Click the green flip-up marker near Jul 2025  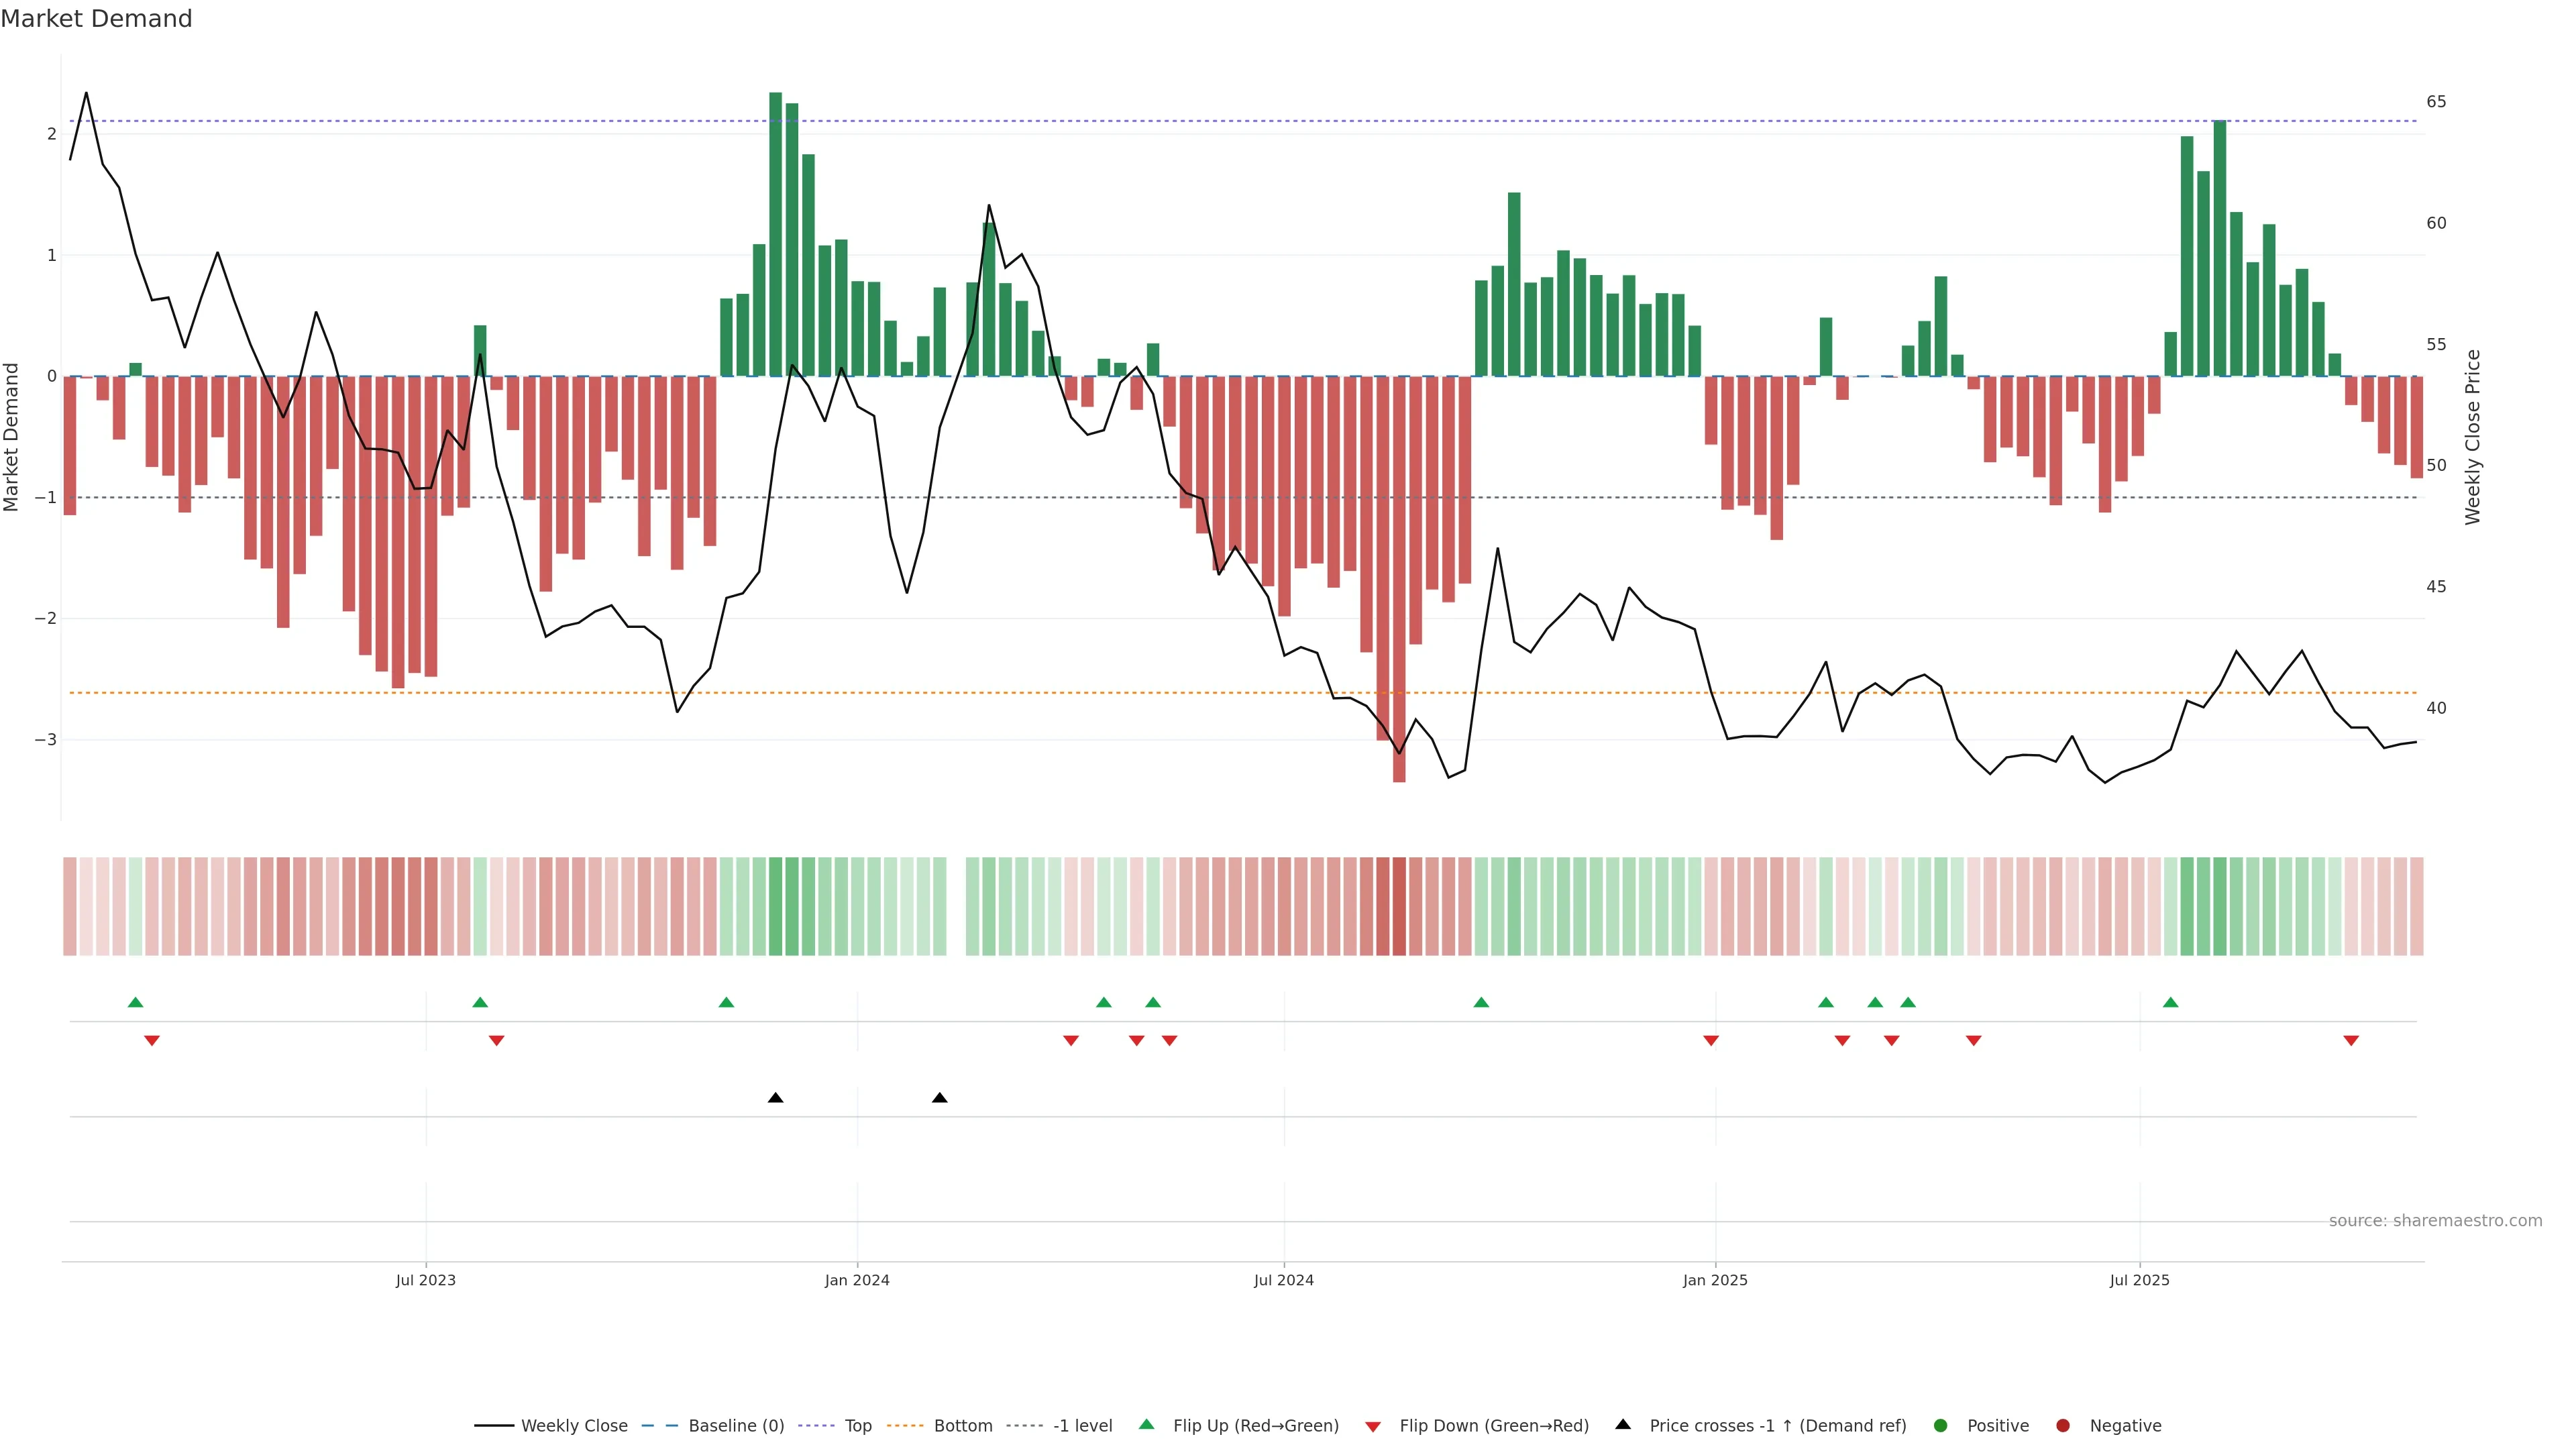(2170, 1002)
